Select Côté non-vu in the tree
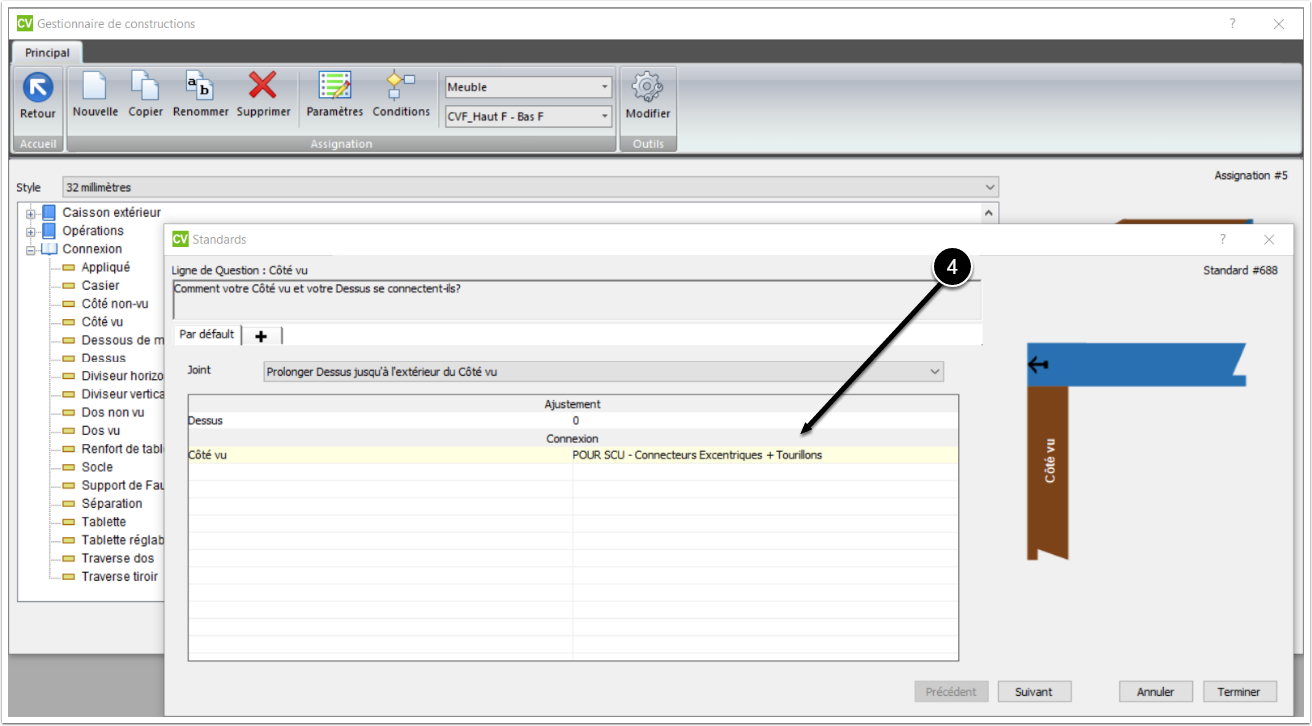Viewport: 1312px width, 726px height. point(114,303)
